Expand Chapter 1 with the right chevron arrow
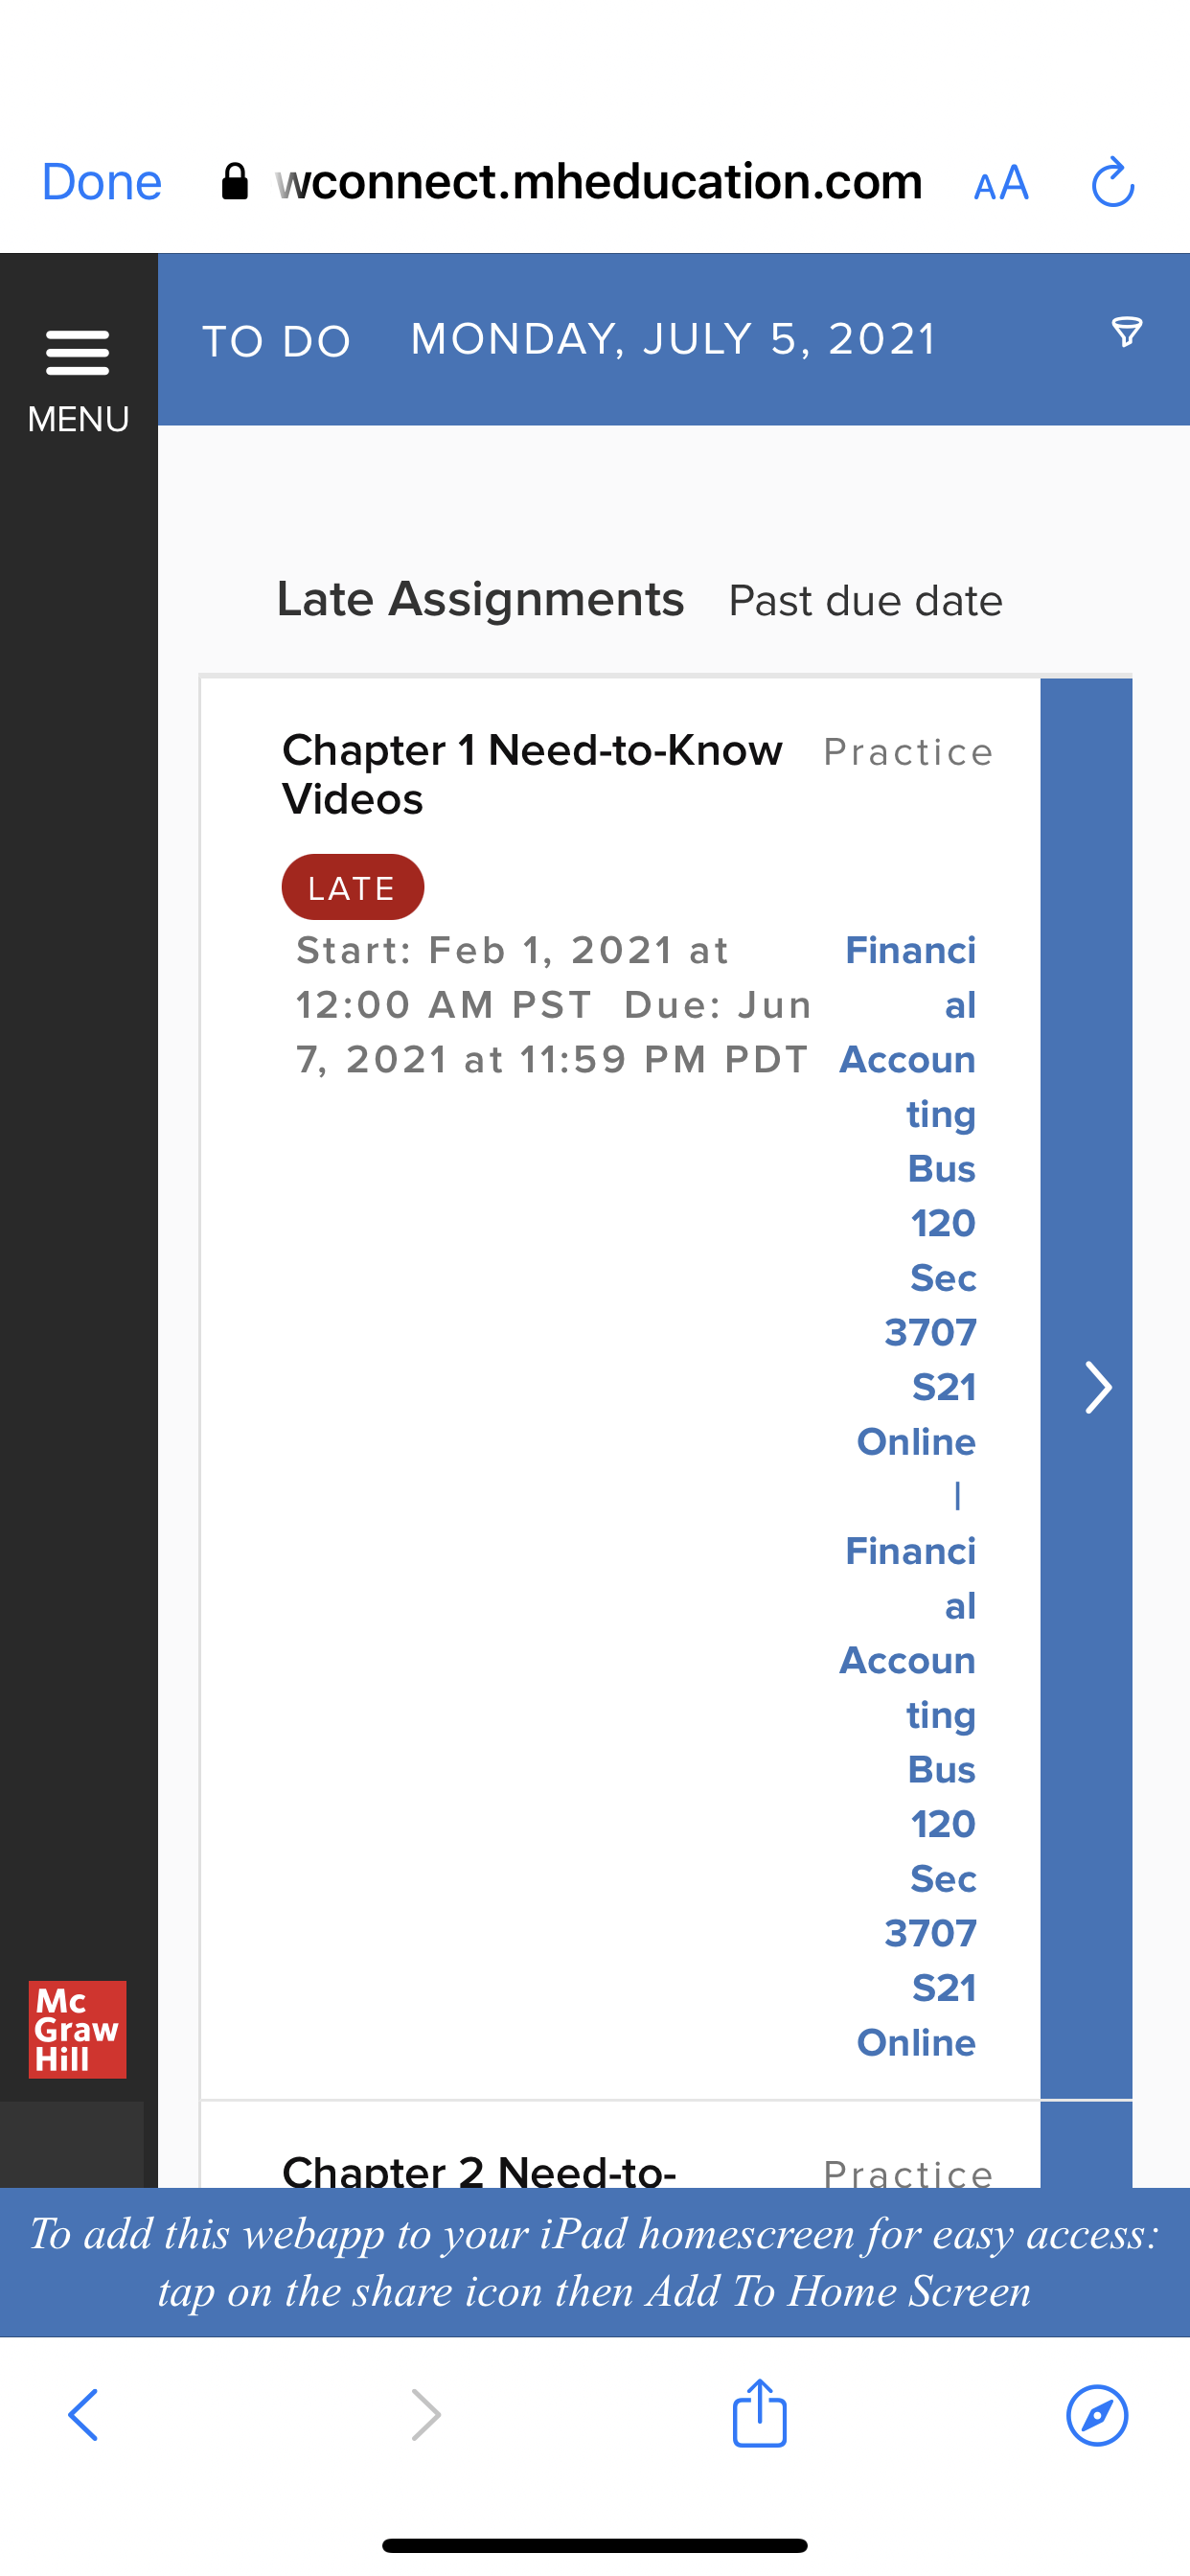Image resolution: width=1190 pixels, height=2576 pixels. pyautogui.click(x=1097, y=1387)
